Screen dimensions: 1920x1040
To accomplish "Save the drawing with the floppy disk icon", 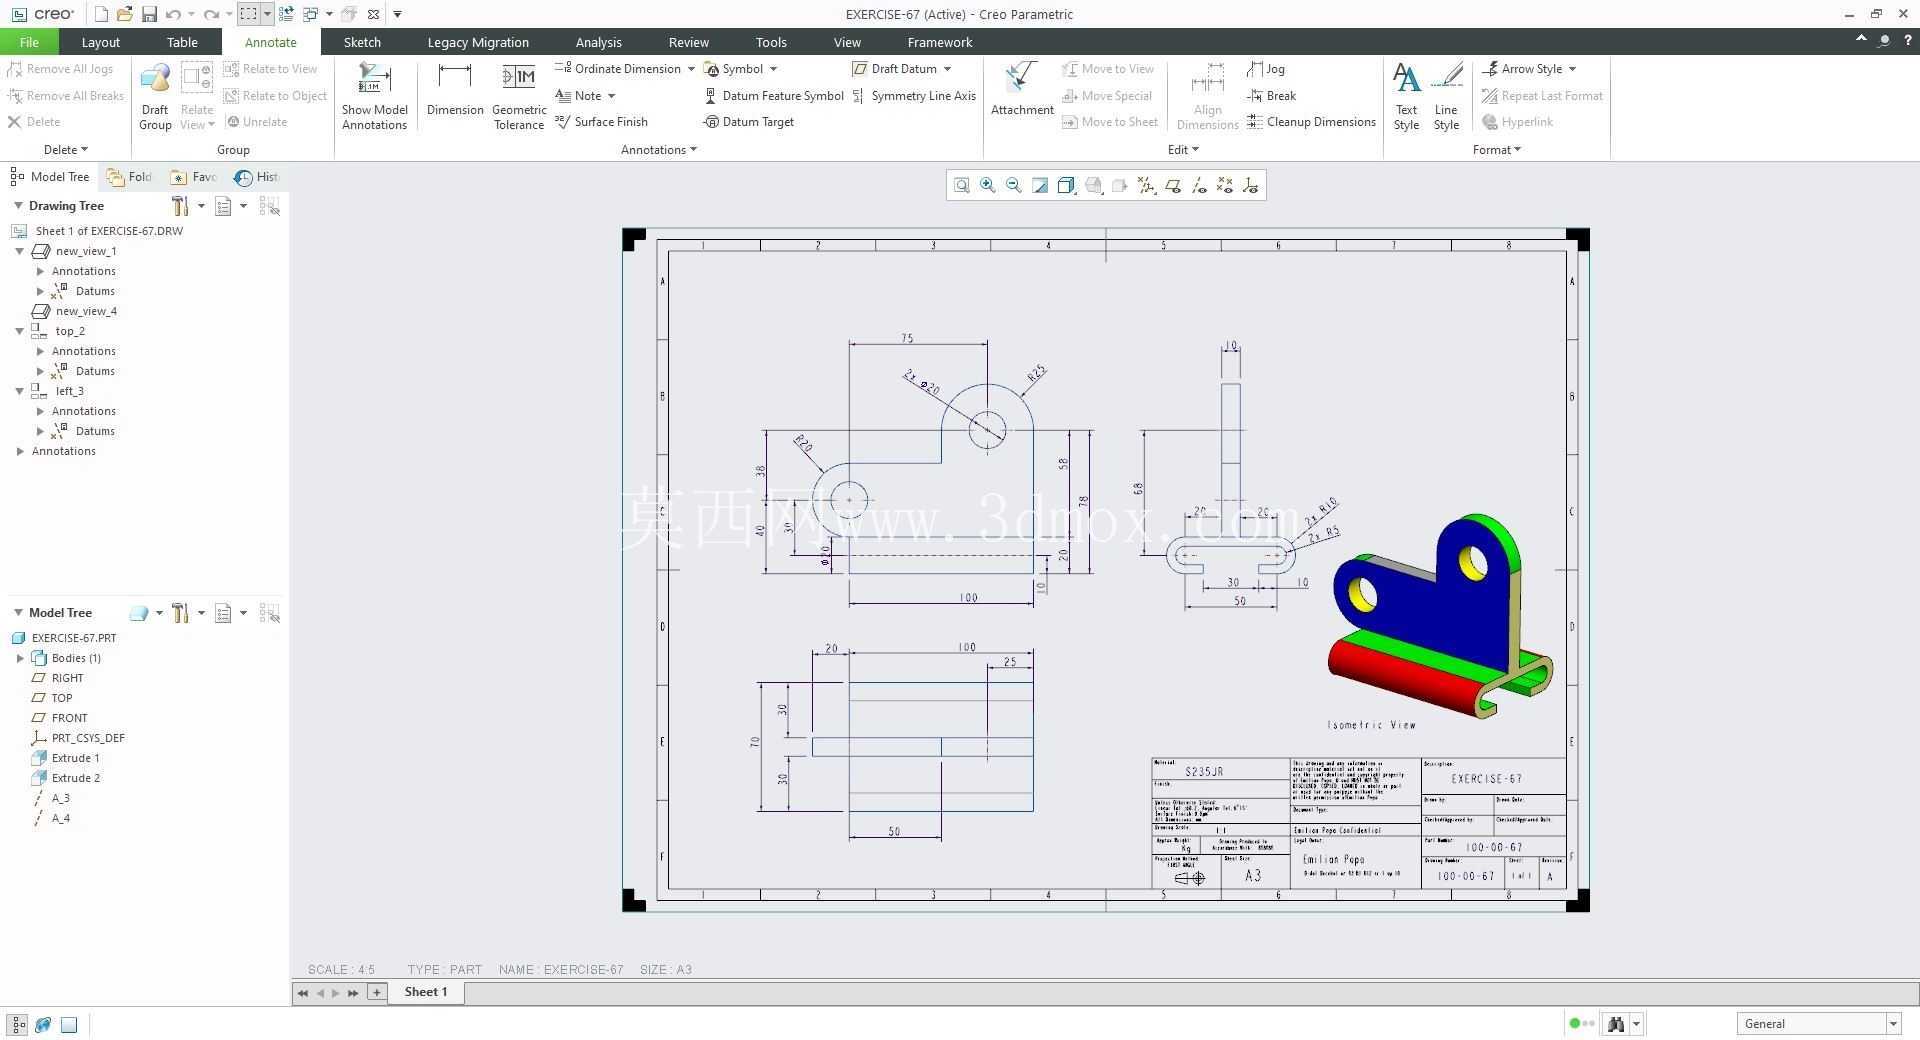I will (x=149, y=14).
